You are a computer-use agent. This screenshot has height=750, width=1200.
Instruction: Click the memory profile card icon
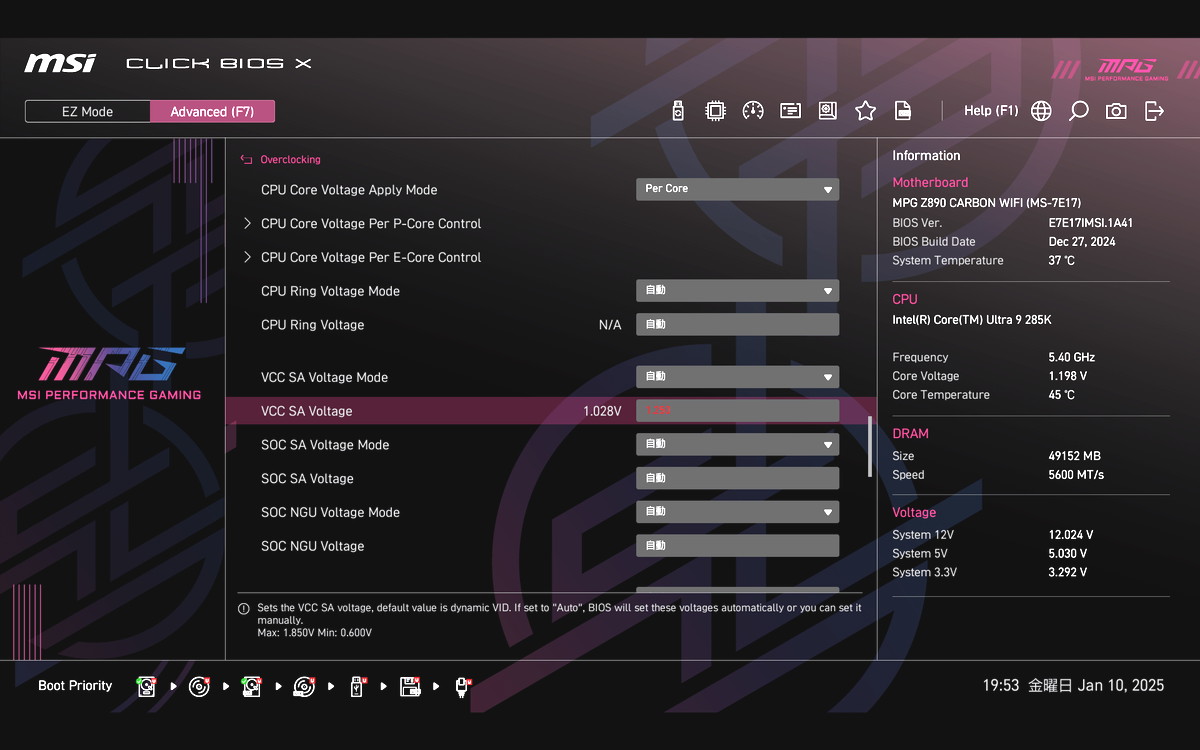point(791,111)
